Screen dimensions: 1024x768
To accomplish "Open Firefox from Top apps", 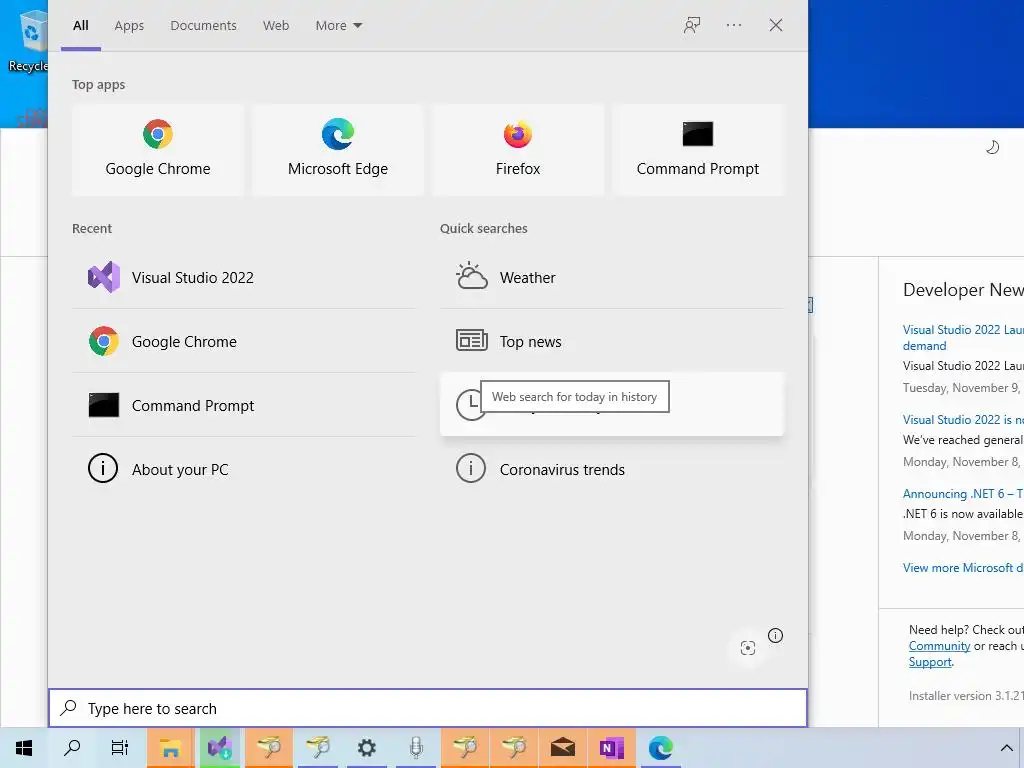I will [518, 150].
